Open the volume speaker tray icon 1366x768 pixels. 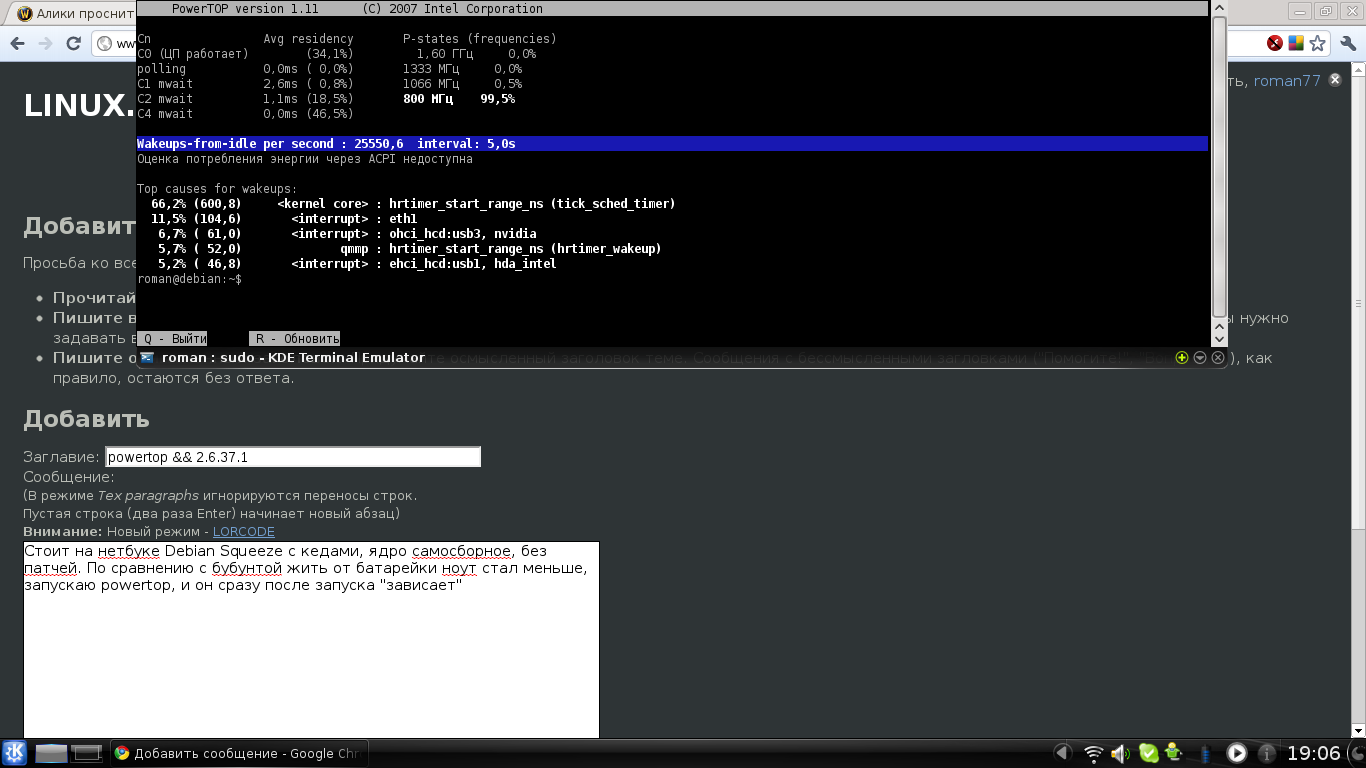[1121, 753]
